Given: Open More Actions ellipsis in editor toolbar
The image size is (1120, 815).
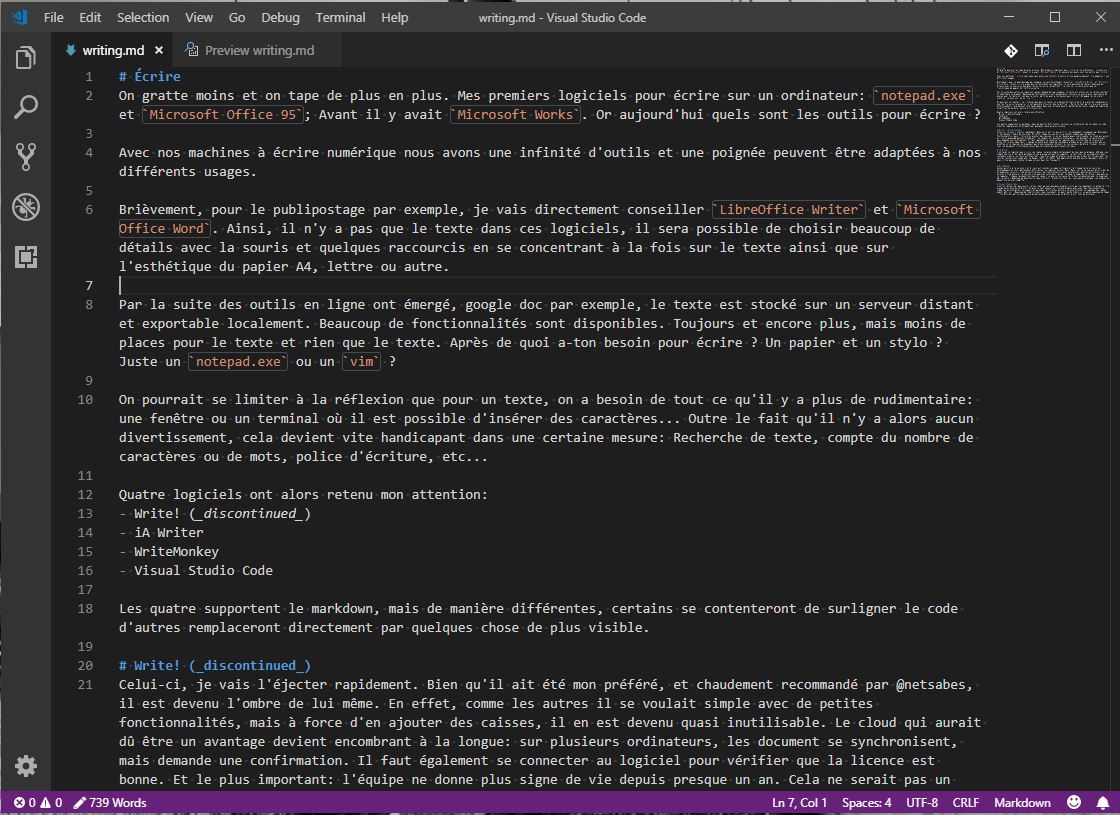Looking at the screenshot, I should click(1106, 50).
